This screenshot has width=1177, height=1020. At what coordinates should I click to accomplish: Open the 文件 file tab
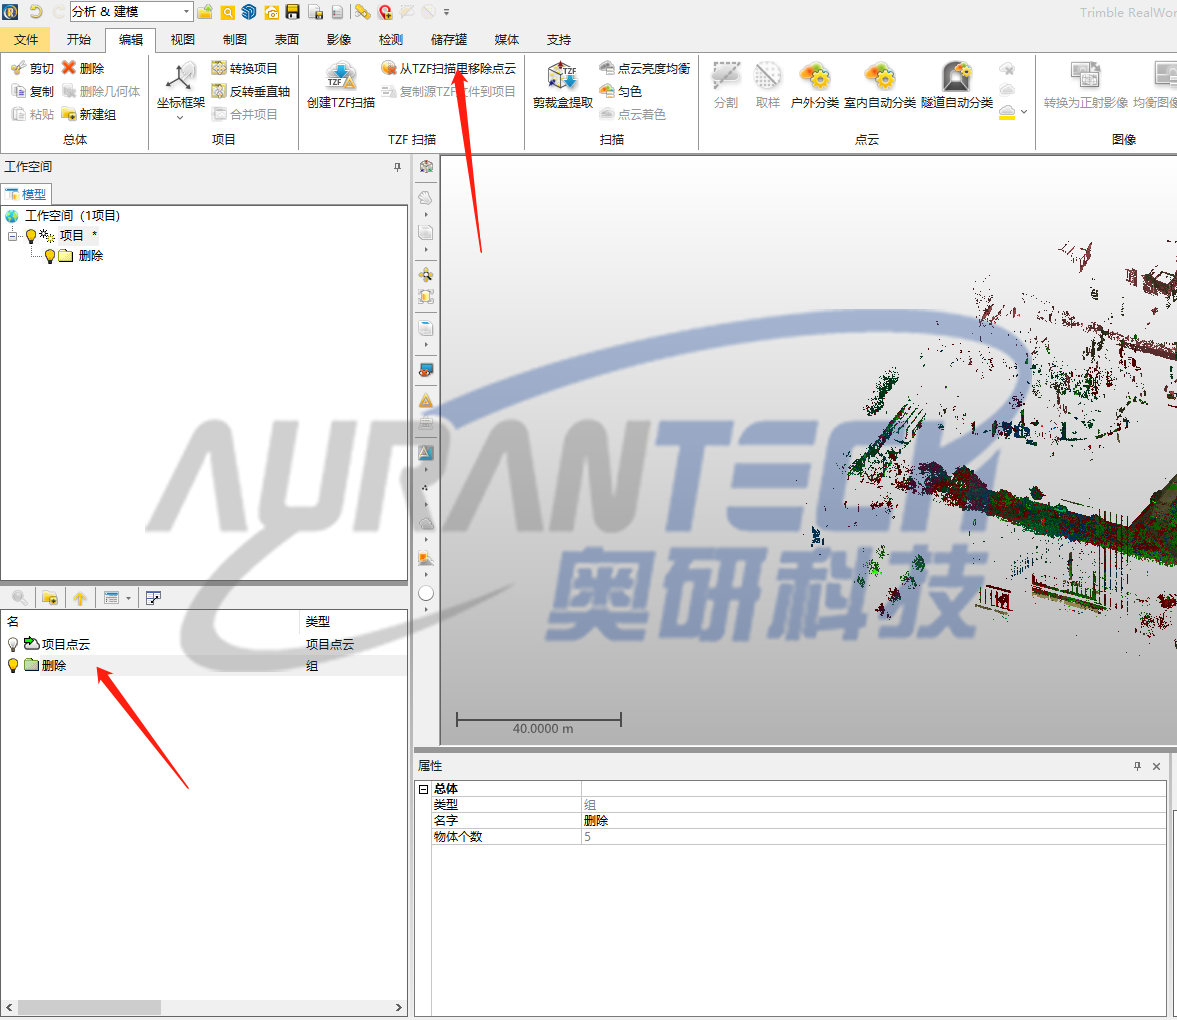(26, 40)
